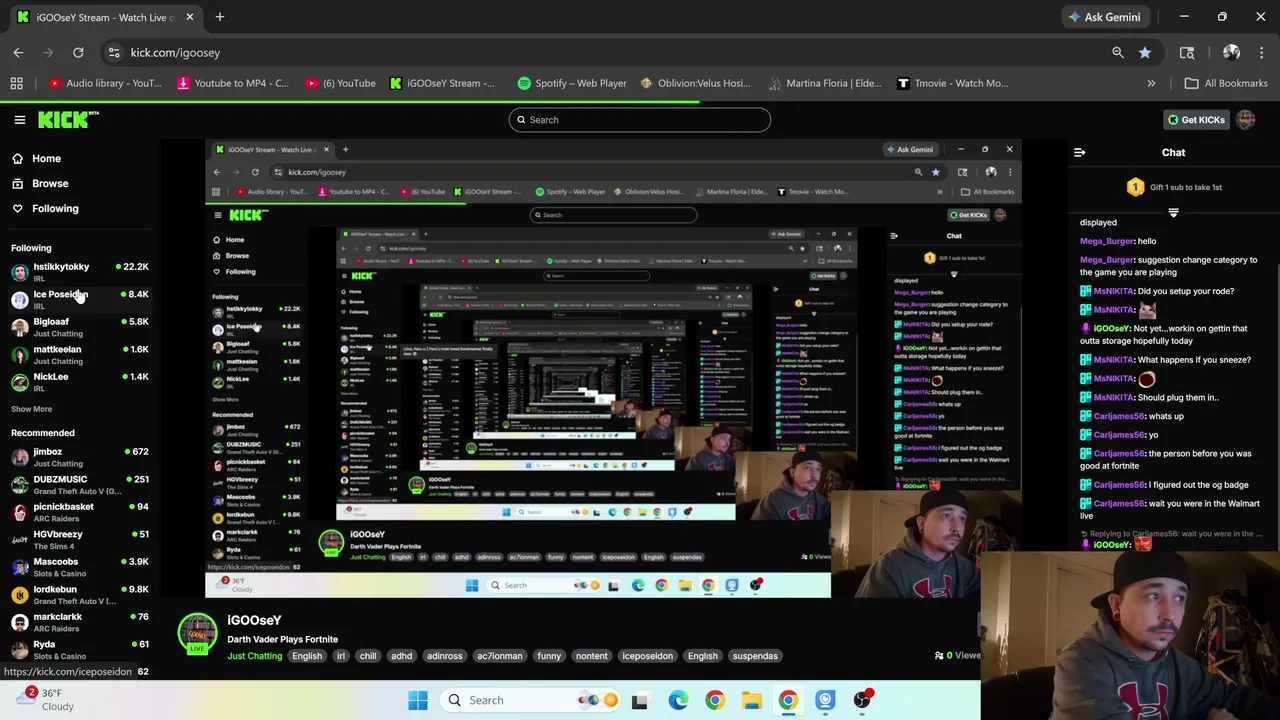Select the iceposeidon stream tag

click(x=648, y=656)
